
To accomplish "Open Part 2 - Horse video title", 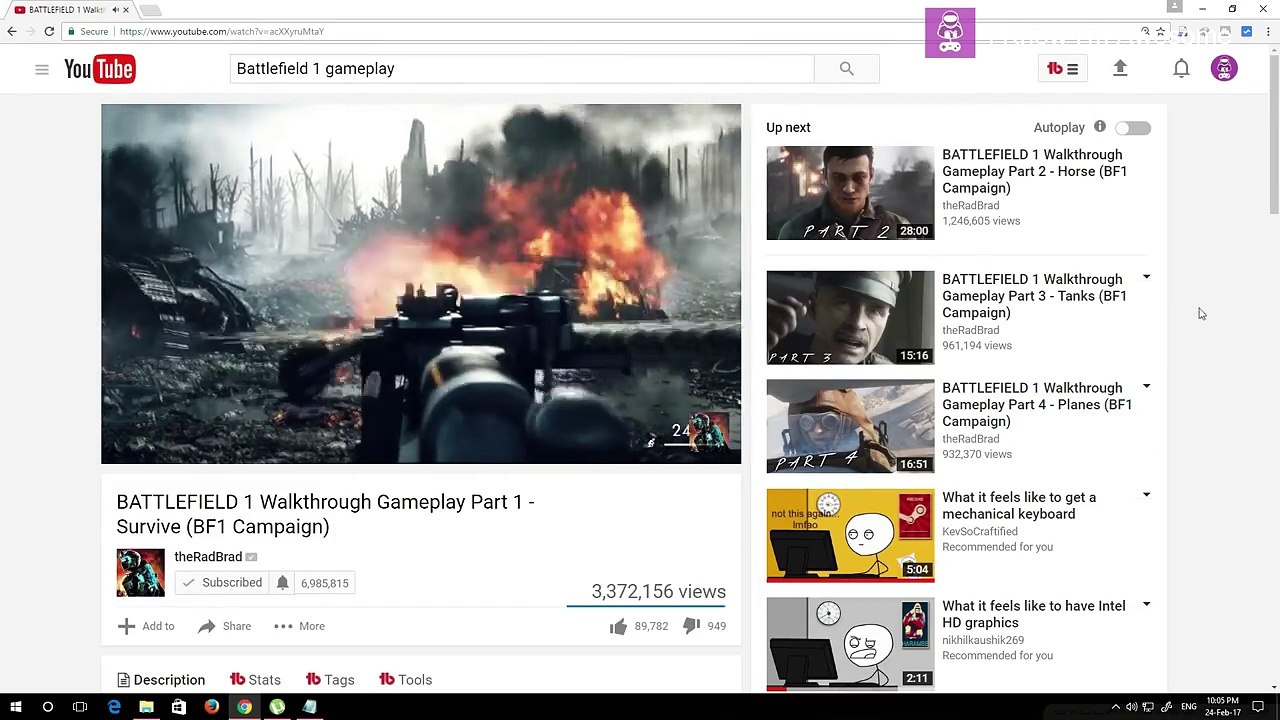I will tap(1035, 171).
